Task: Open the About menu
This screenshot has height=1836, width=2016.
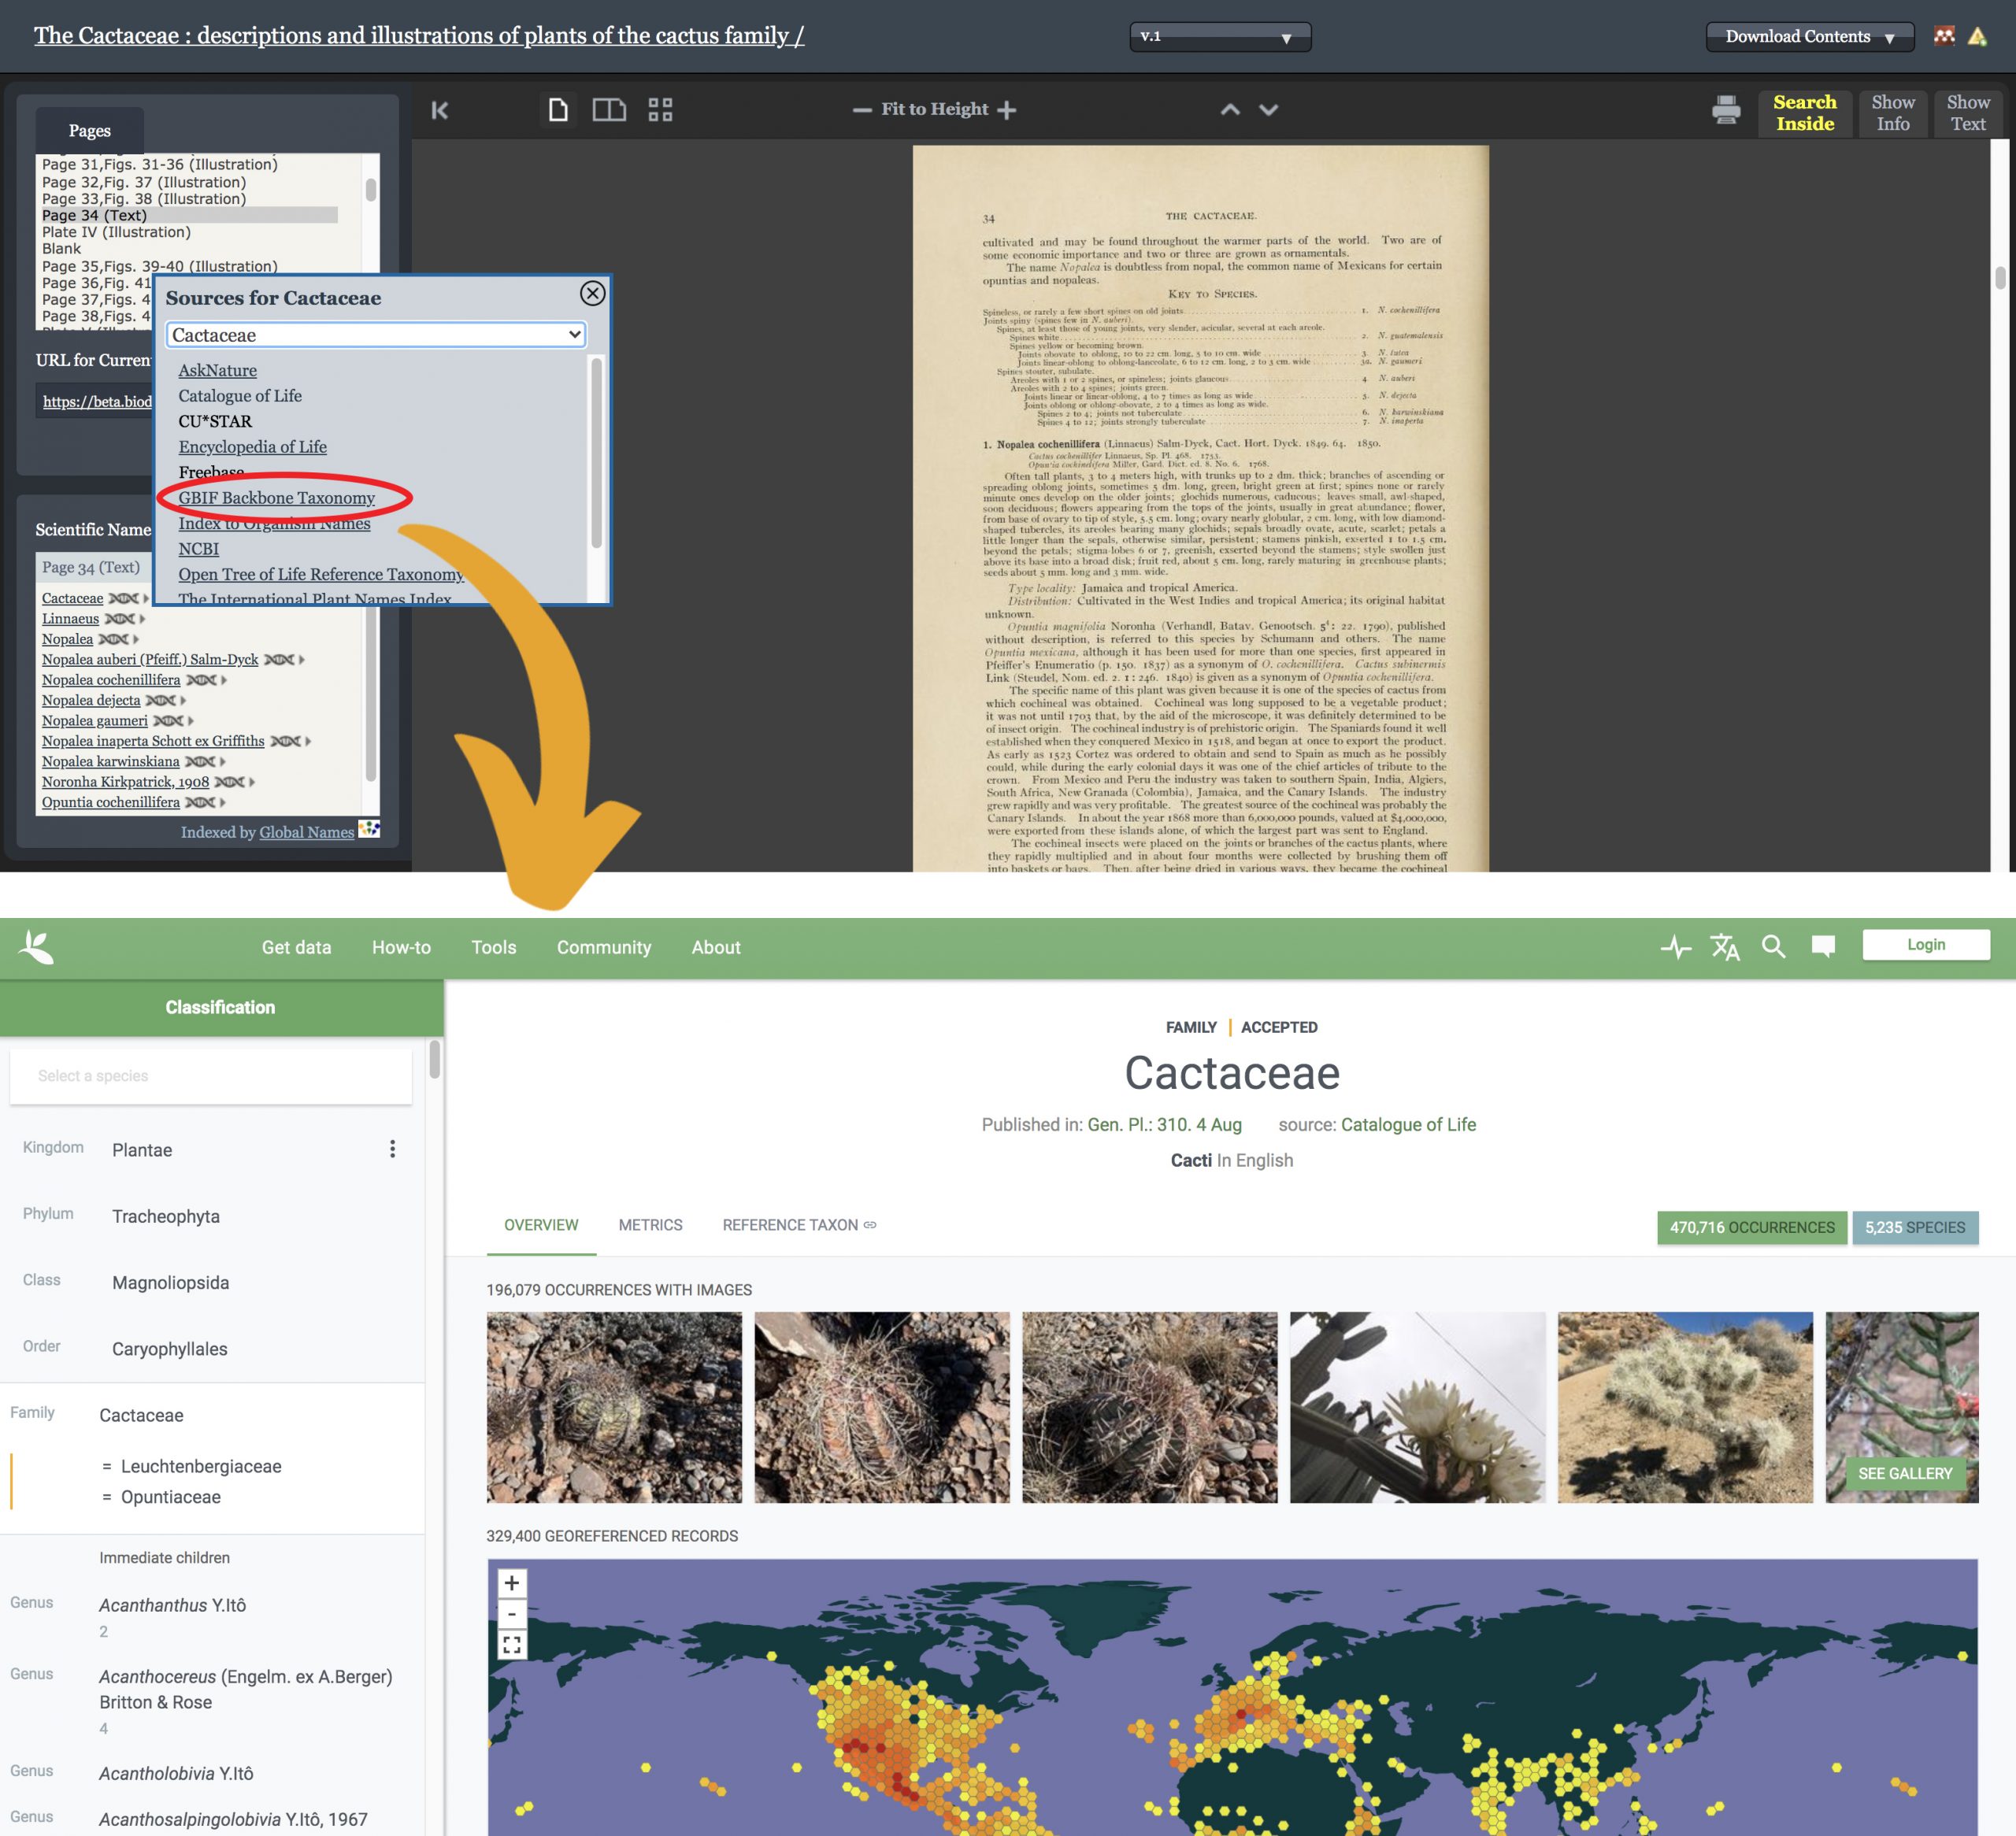Action: (716, 947)
